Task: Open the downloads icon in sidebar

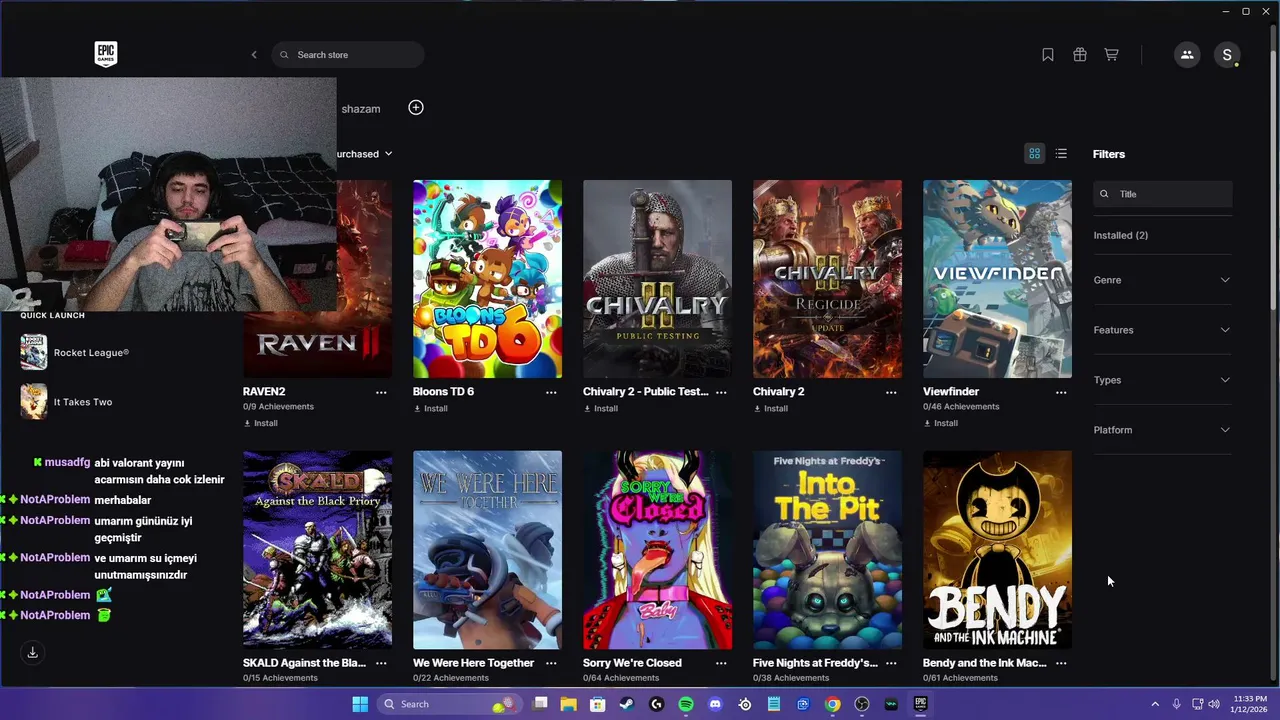Action: [32, 652]
